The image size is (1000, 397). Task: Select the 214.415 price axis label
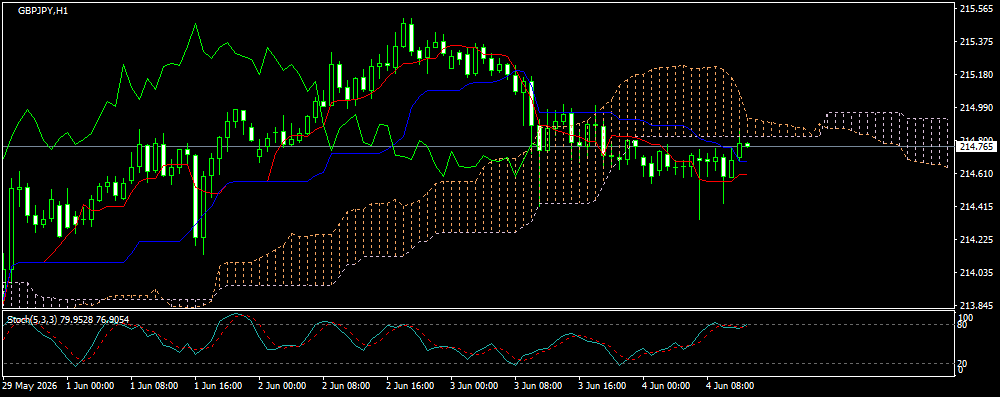[976, 207]
